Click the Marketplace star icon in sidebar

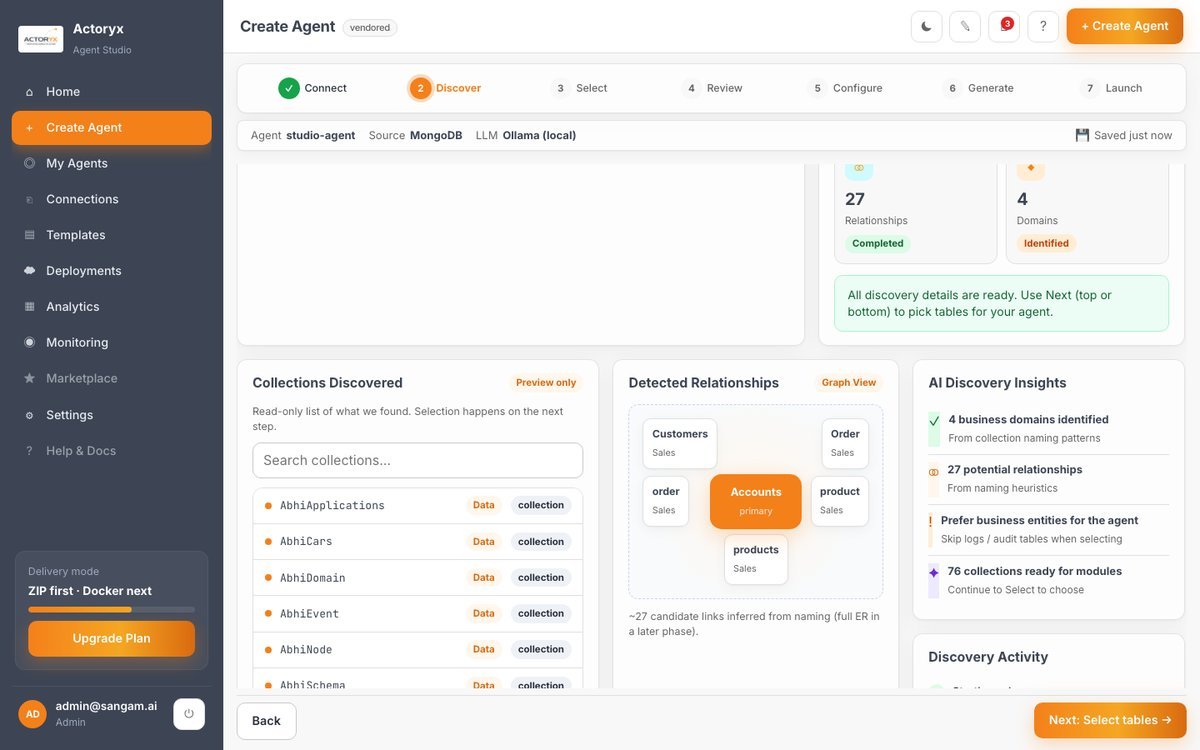click(x=29, y=378)
